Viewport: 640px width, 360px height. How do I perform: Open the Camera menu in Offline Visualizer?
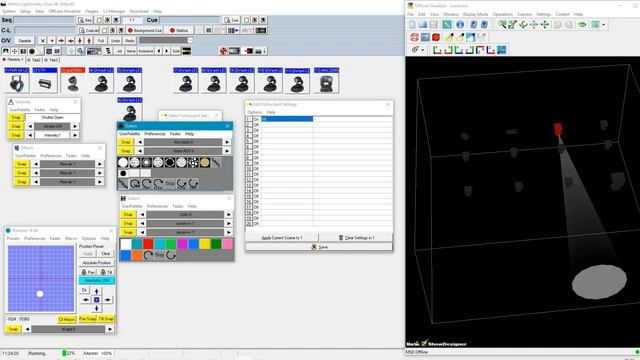(x=524, y=14)
